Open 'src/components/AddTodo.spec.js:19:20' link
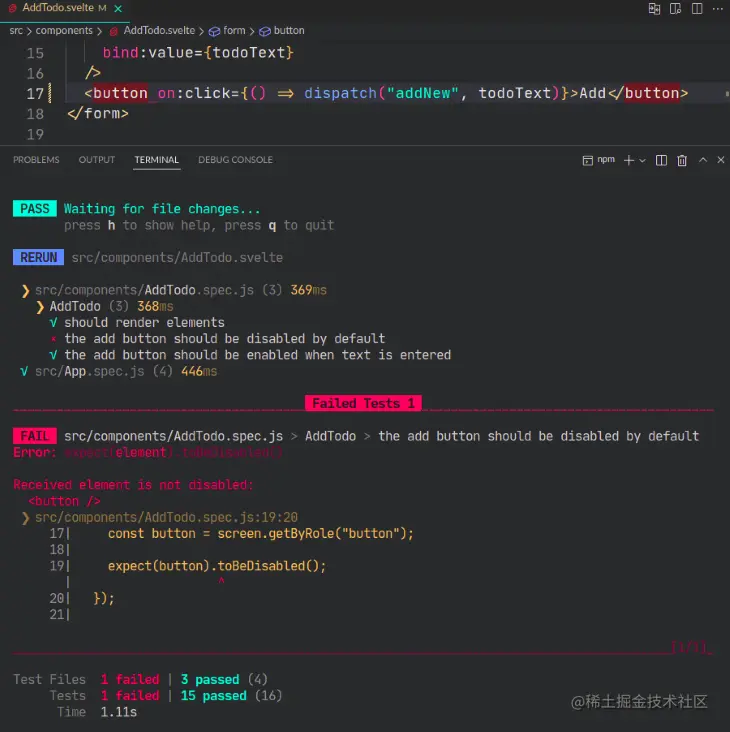730x732 pixels. click(x=166, y=518)
